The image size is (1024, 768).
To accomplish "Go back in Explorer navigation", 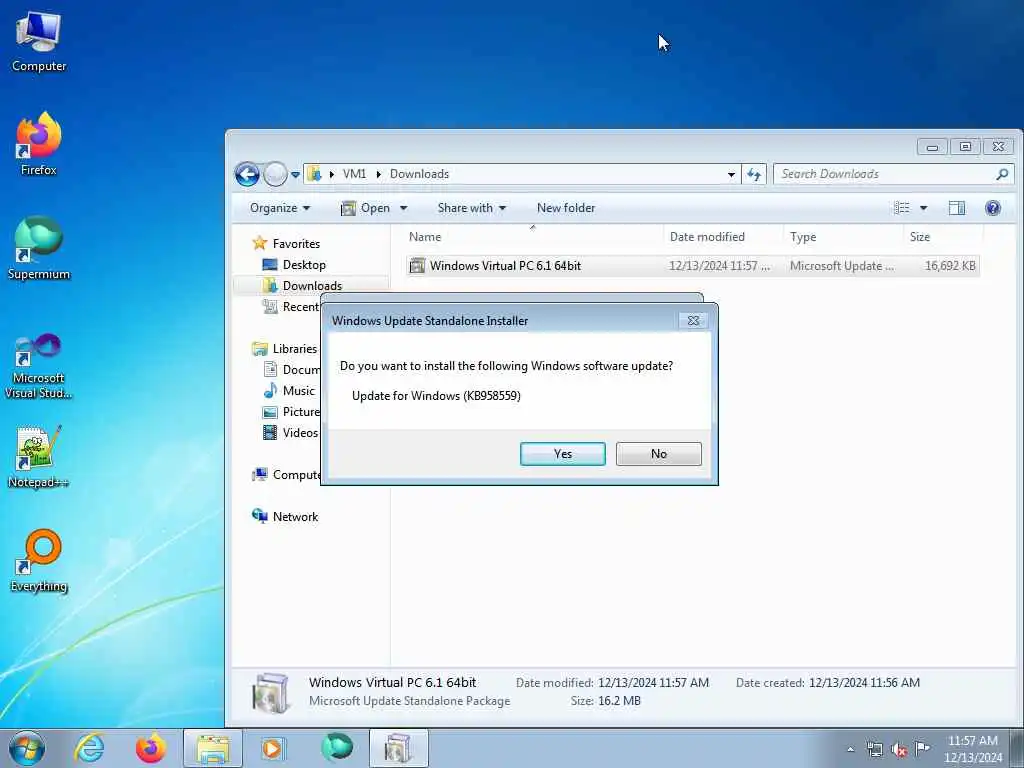I will (247, 174).
